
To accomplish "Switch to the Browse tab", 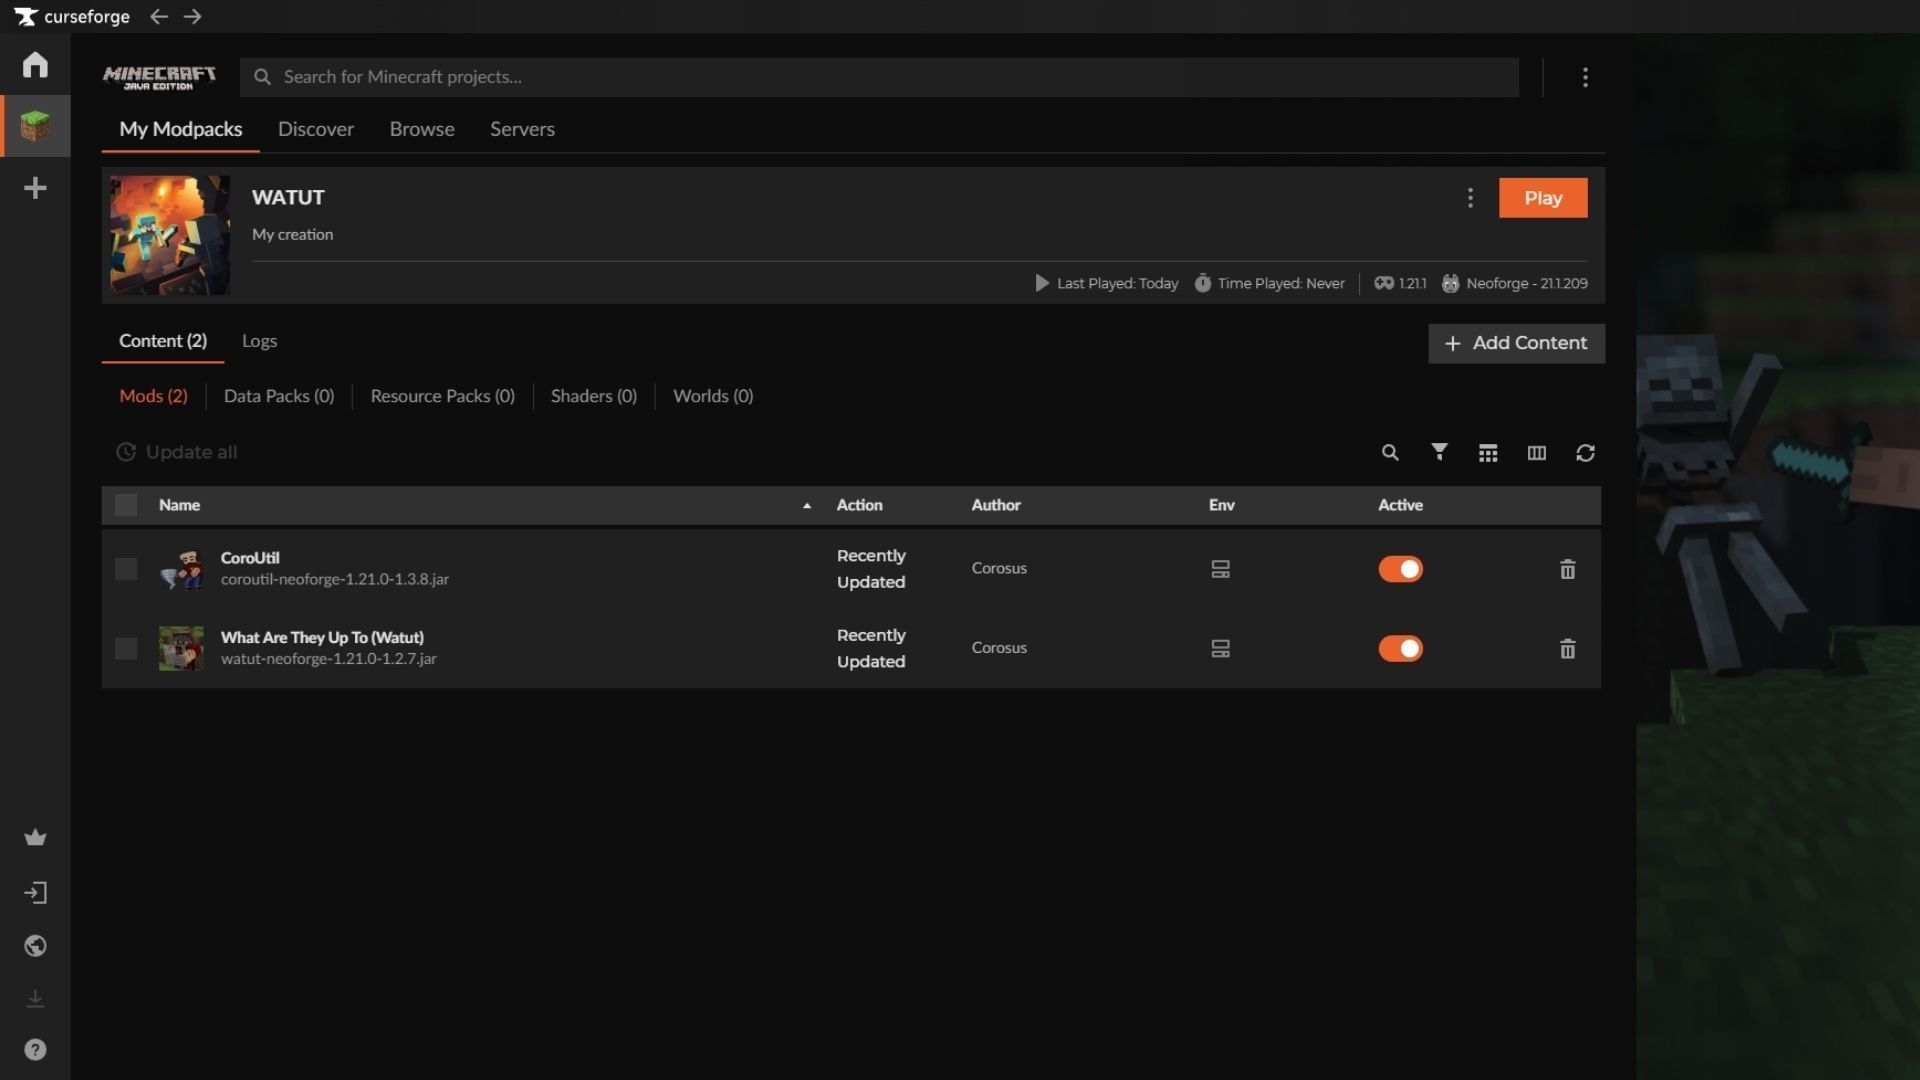I will click(422, 129).
